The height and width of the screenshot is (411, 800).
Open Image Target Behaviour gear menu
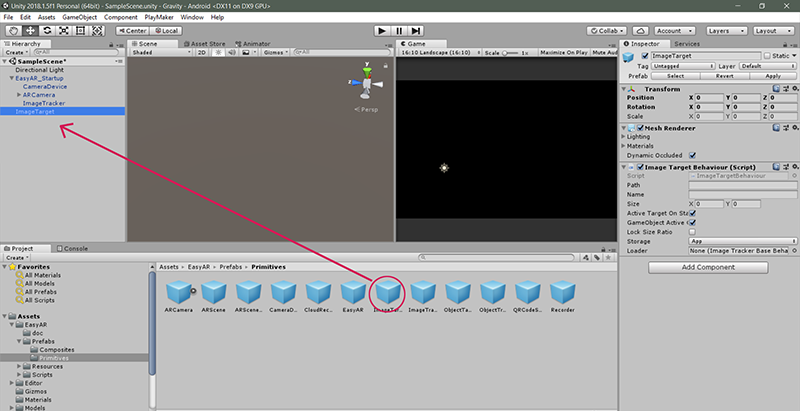tap(795, 167)
